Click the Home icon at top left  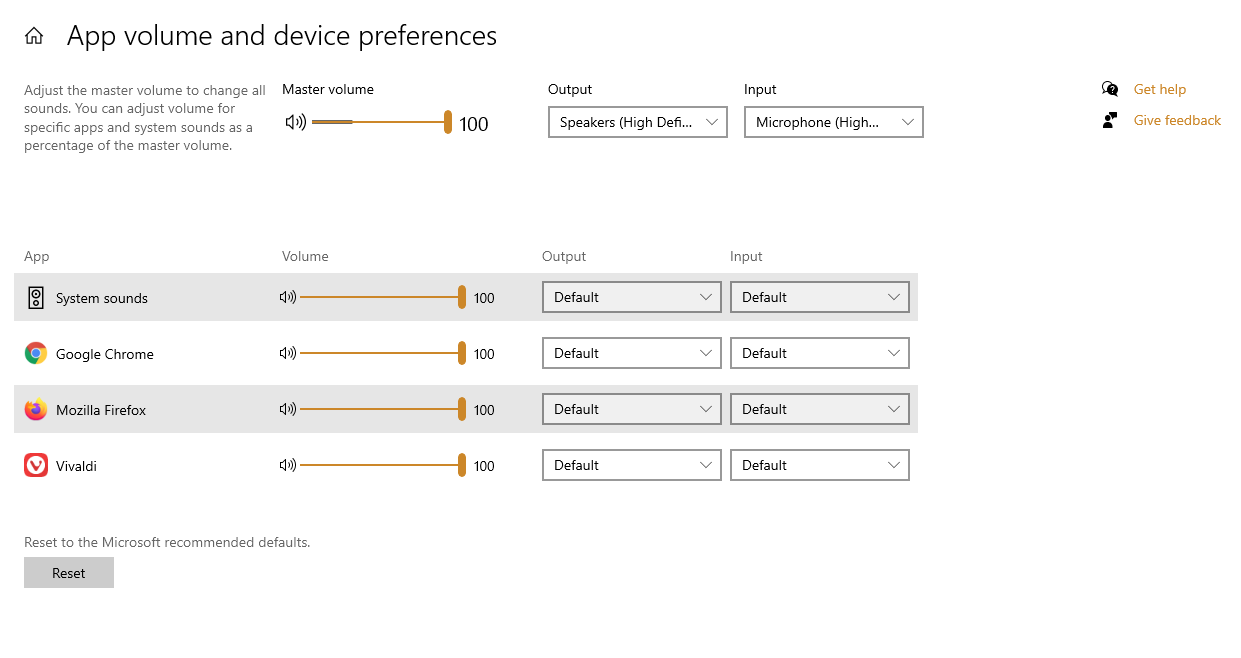(34, 37)
